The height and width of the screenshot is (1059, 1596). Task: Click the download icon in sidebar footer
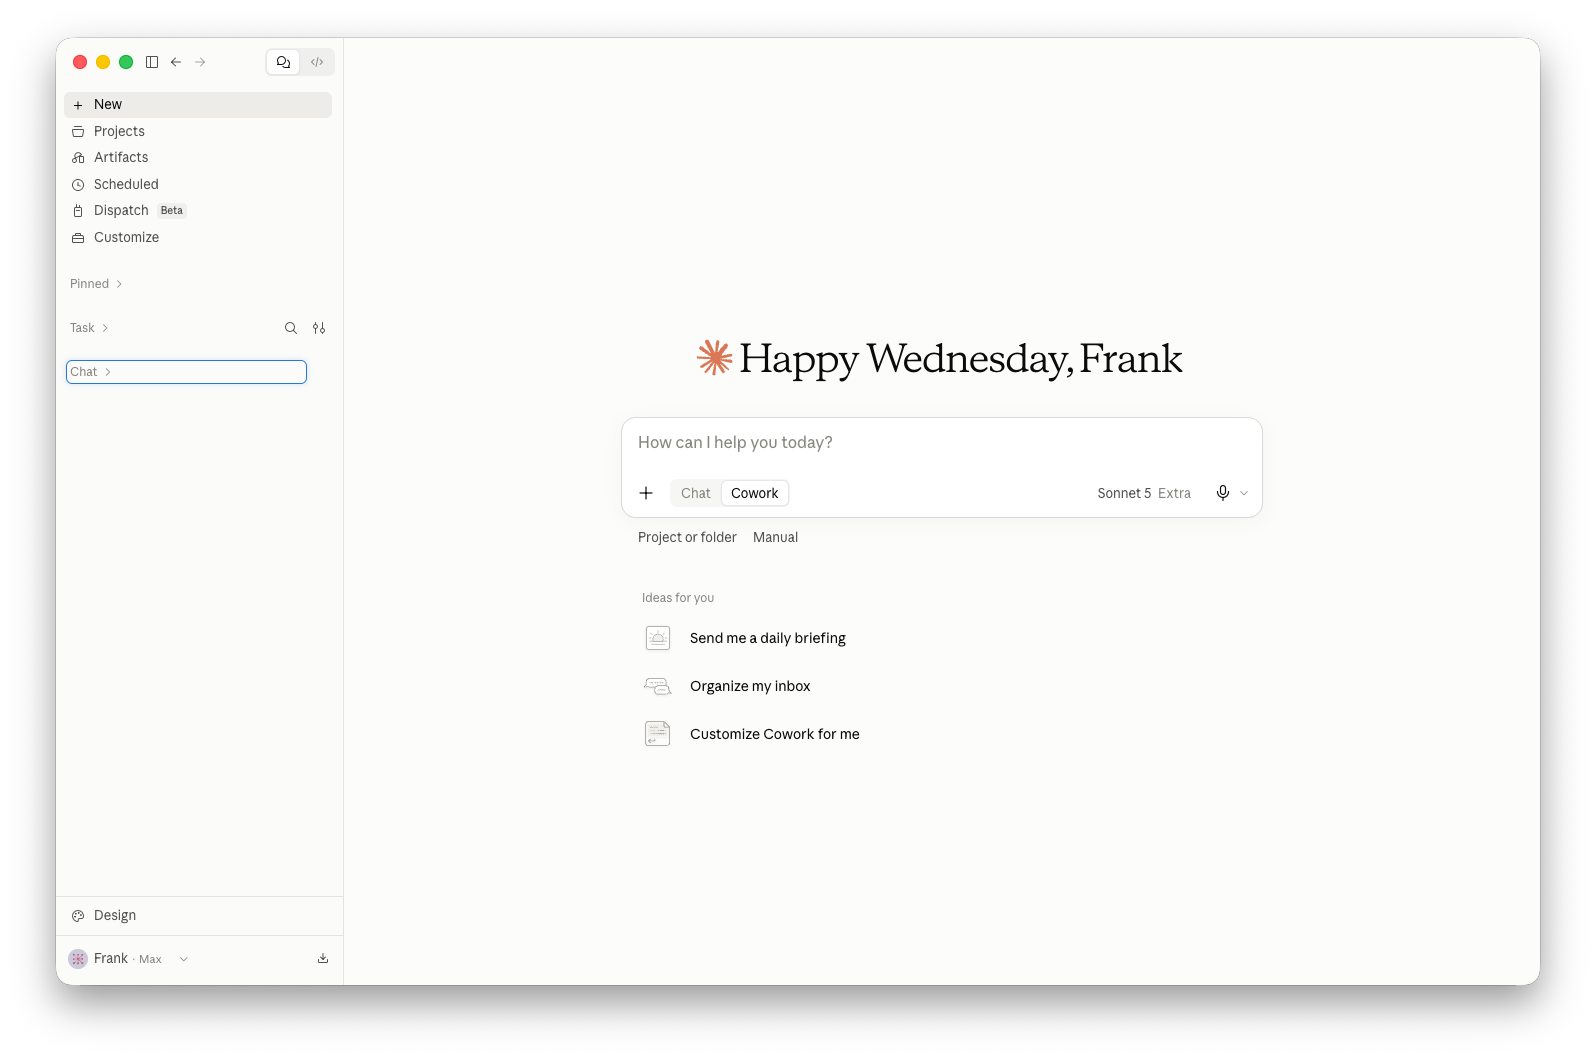click(x=323, y=959)
